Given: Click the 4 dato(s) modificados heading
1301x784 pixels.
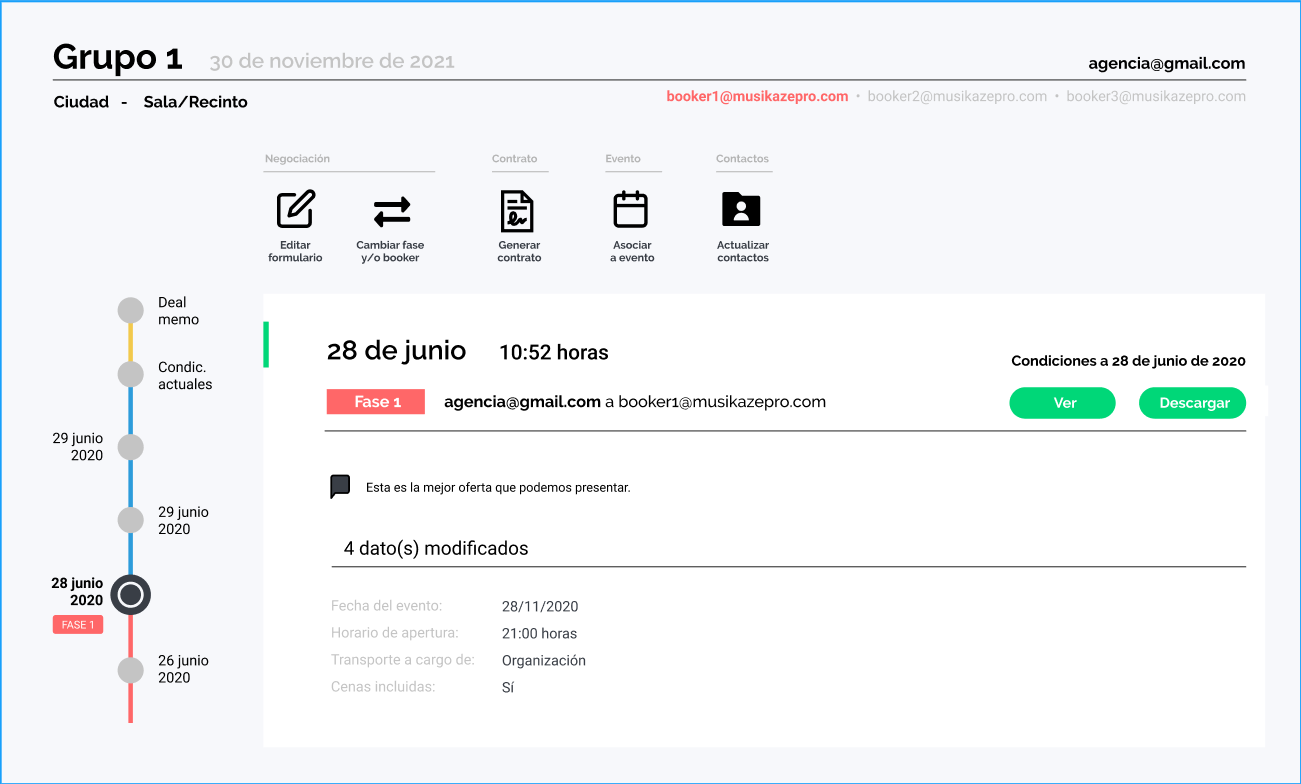Looking at the screenshot, I should pyautogui.click(x=436, y=549).
